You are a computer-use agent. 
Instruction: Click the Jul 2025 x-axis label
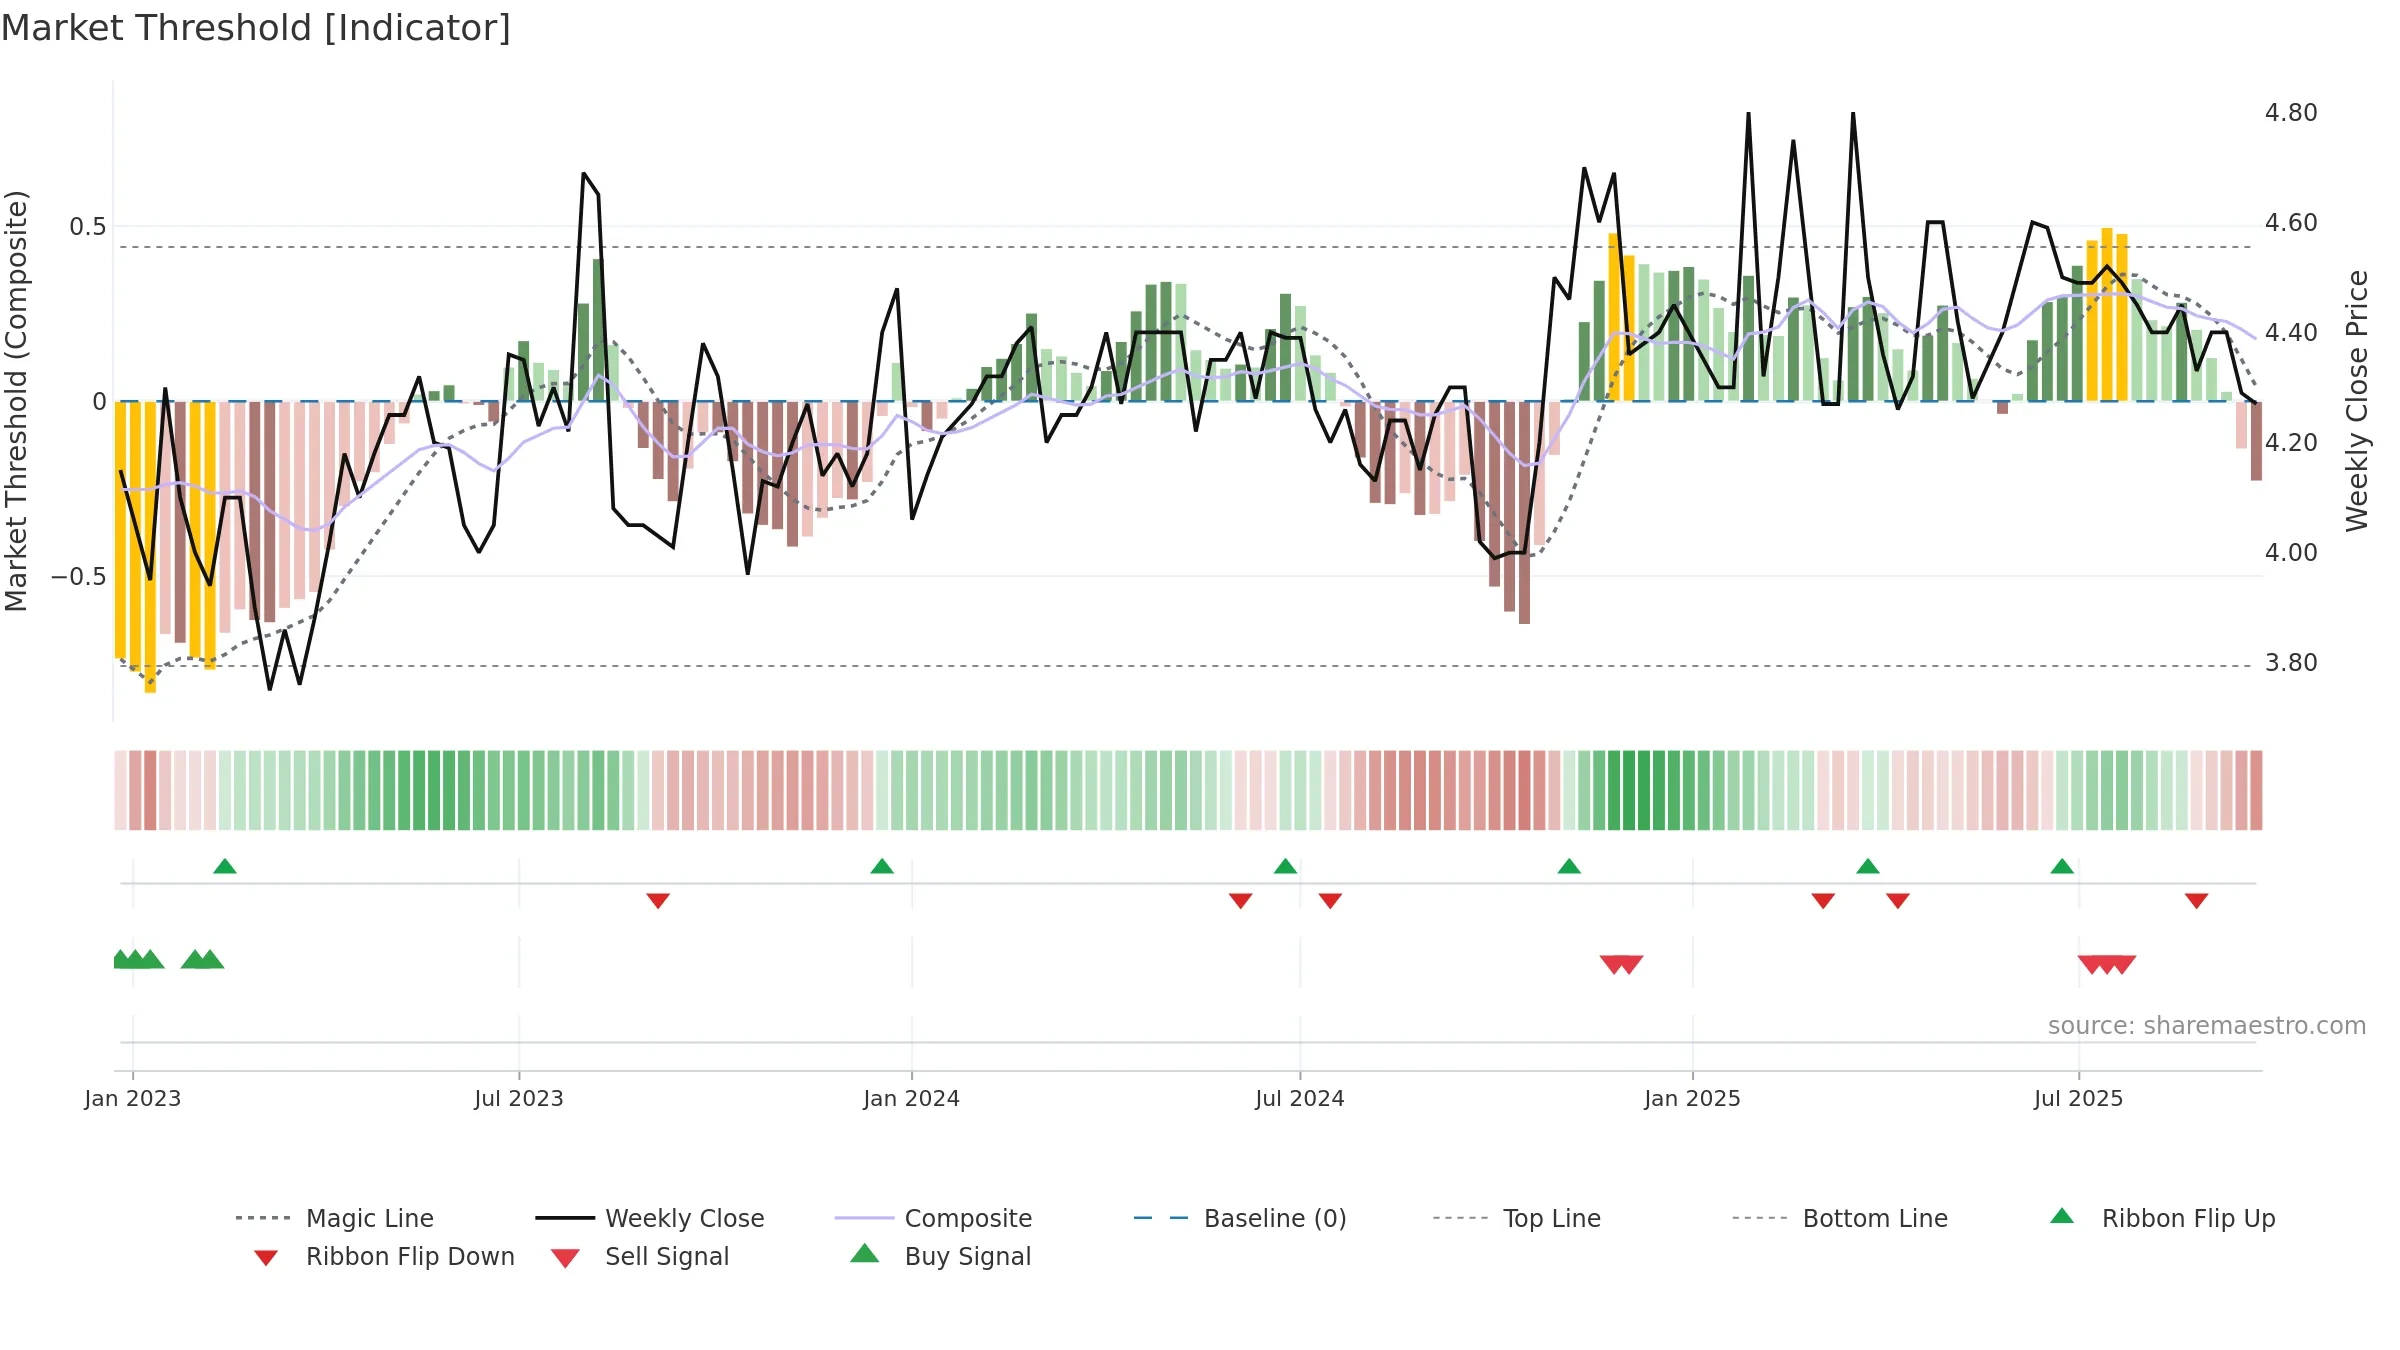click(x=2079, y=1098)
